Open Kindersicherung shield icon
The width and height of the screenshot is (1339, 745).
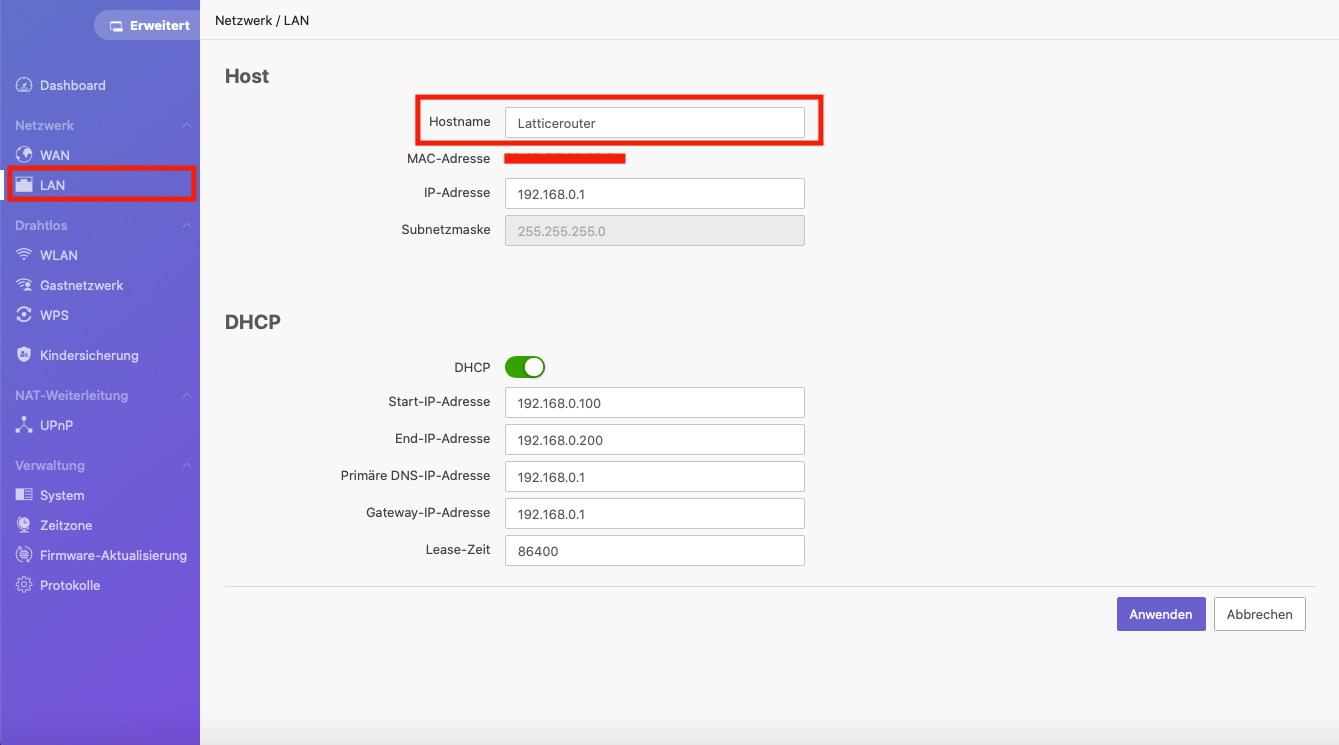pyautogui.click(x=24, y=355)
